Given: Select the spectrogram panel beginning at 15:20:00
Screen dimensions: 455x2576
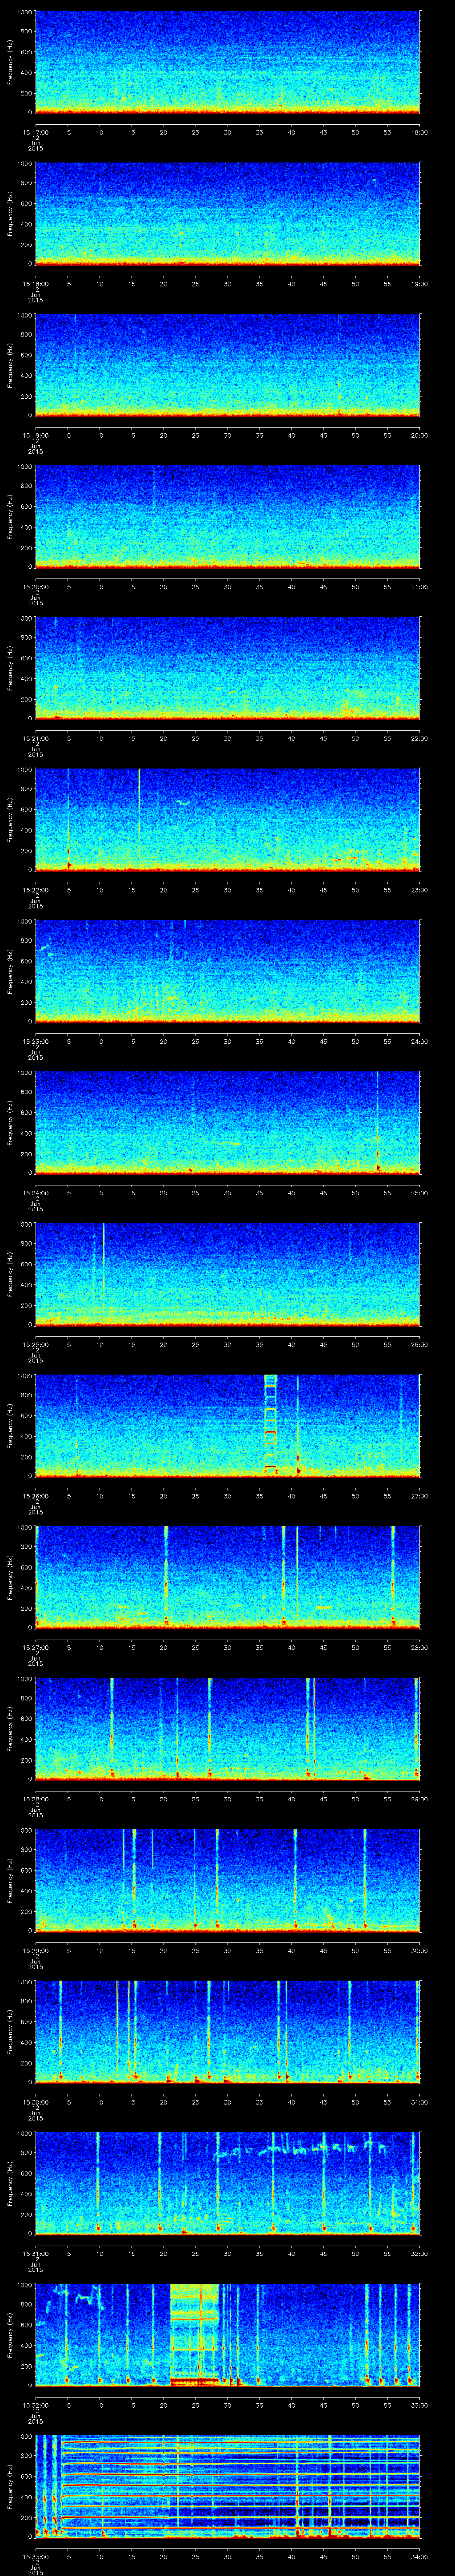Looking at the screenshot, I should coord(227,516).
